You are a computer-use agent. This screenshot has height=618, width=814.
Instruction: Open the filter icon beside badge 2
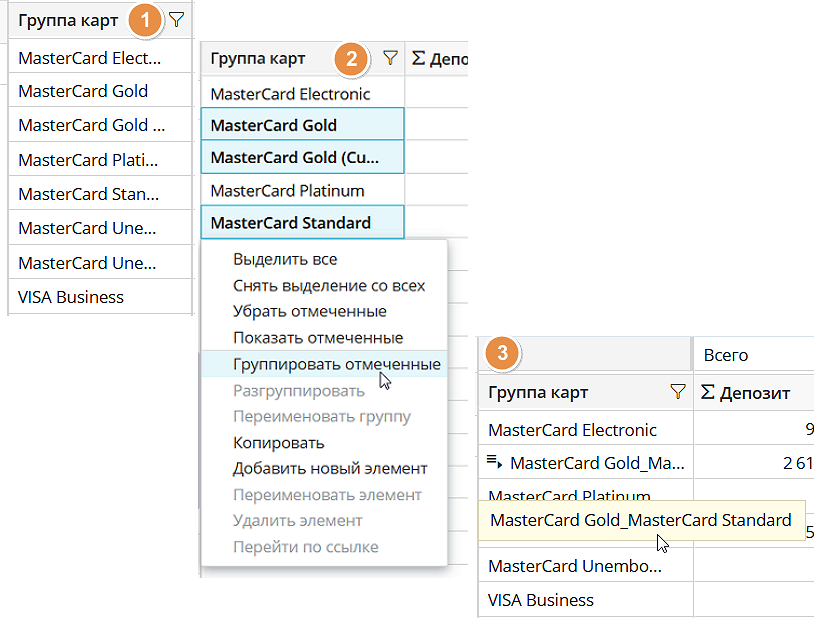(390, 59)
